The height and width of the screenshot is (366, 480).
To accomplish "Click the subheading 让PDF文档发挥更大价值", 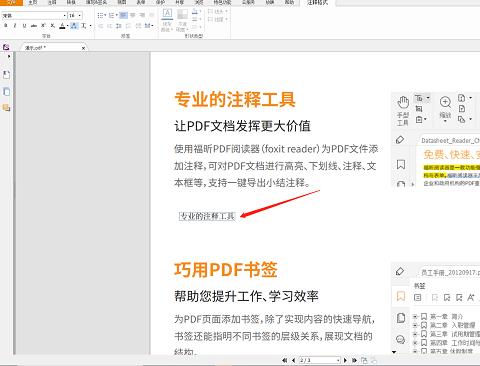I will (242, 126).
